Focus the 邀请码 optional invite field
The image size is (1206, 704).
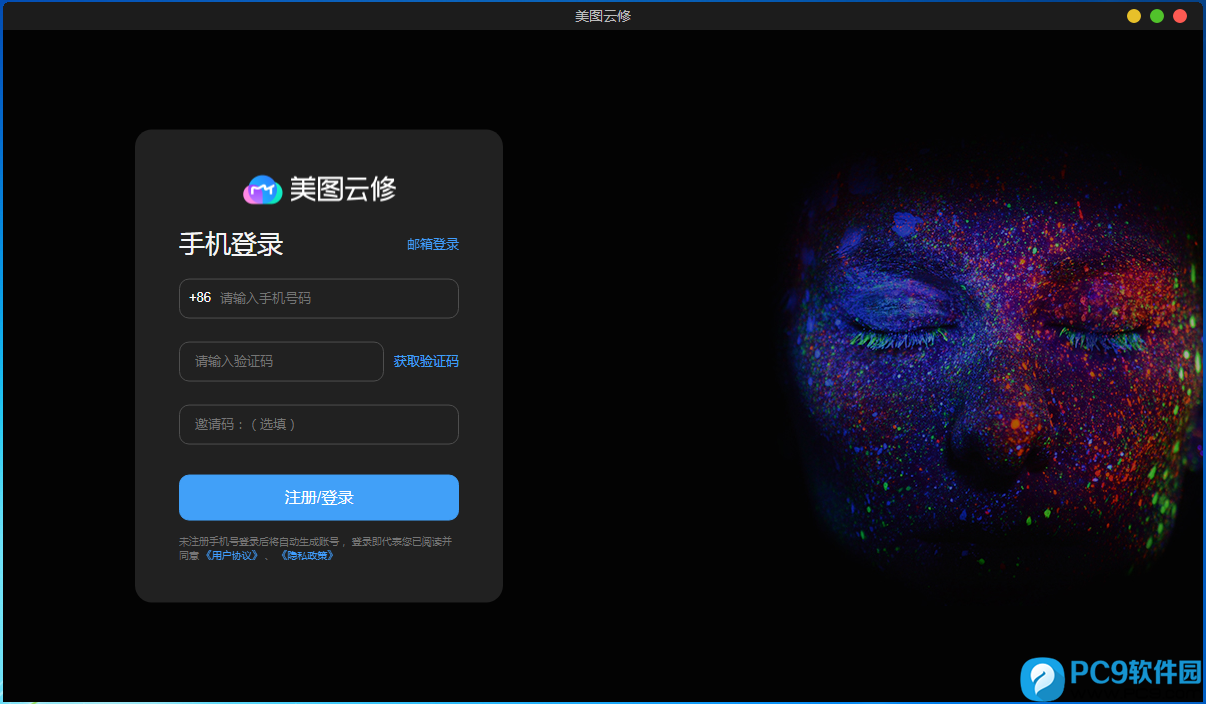pos(319,424)
